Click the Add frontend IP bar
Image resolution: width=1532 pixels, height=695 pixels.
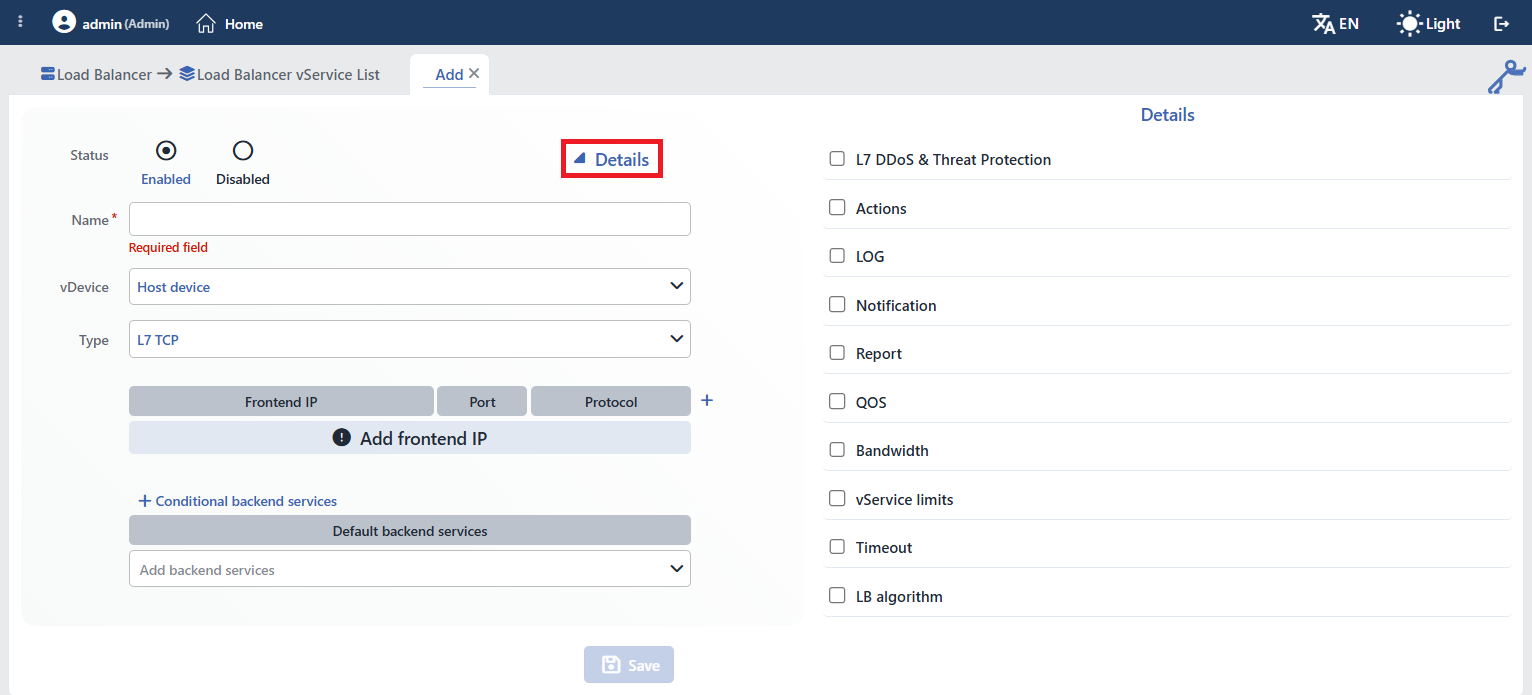pos(410,438)
